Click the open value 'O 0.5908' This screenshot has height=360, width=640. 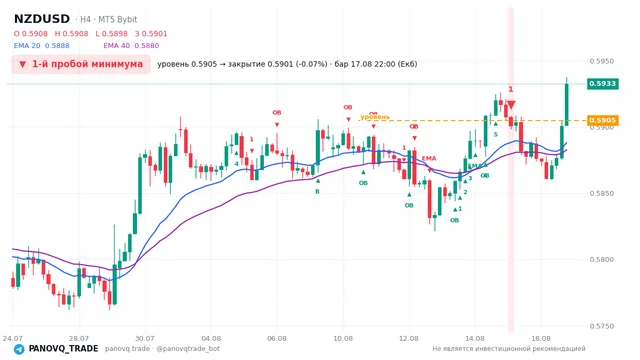pyautogui.click(x=31, y=34)
